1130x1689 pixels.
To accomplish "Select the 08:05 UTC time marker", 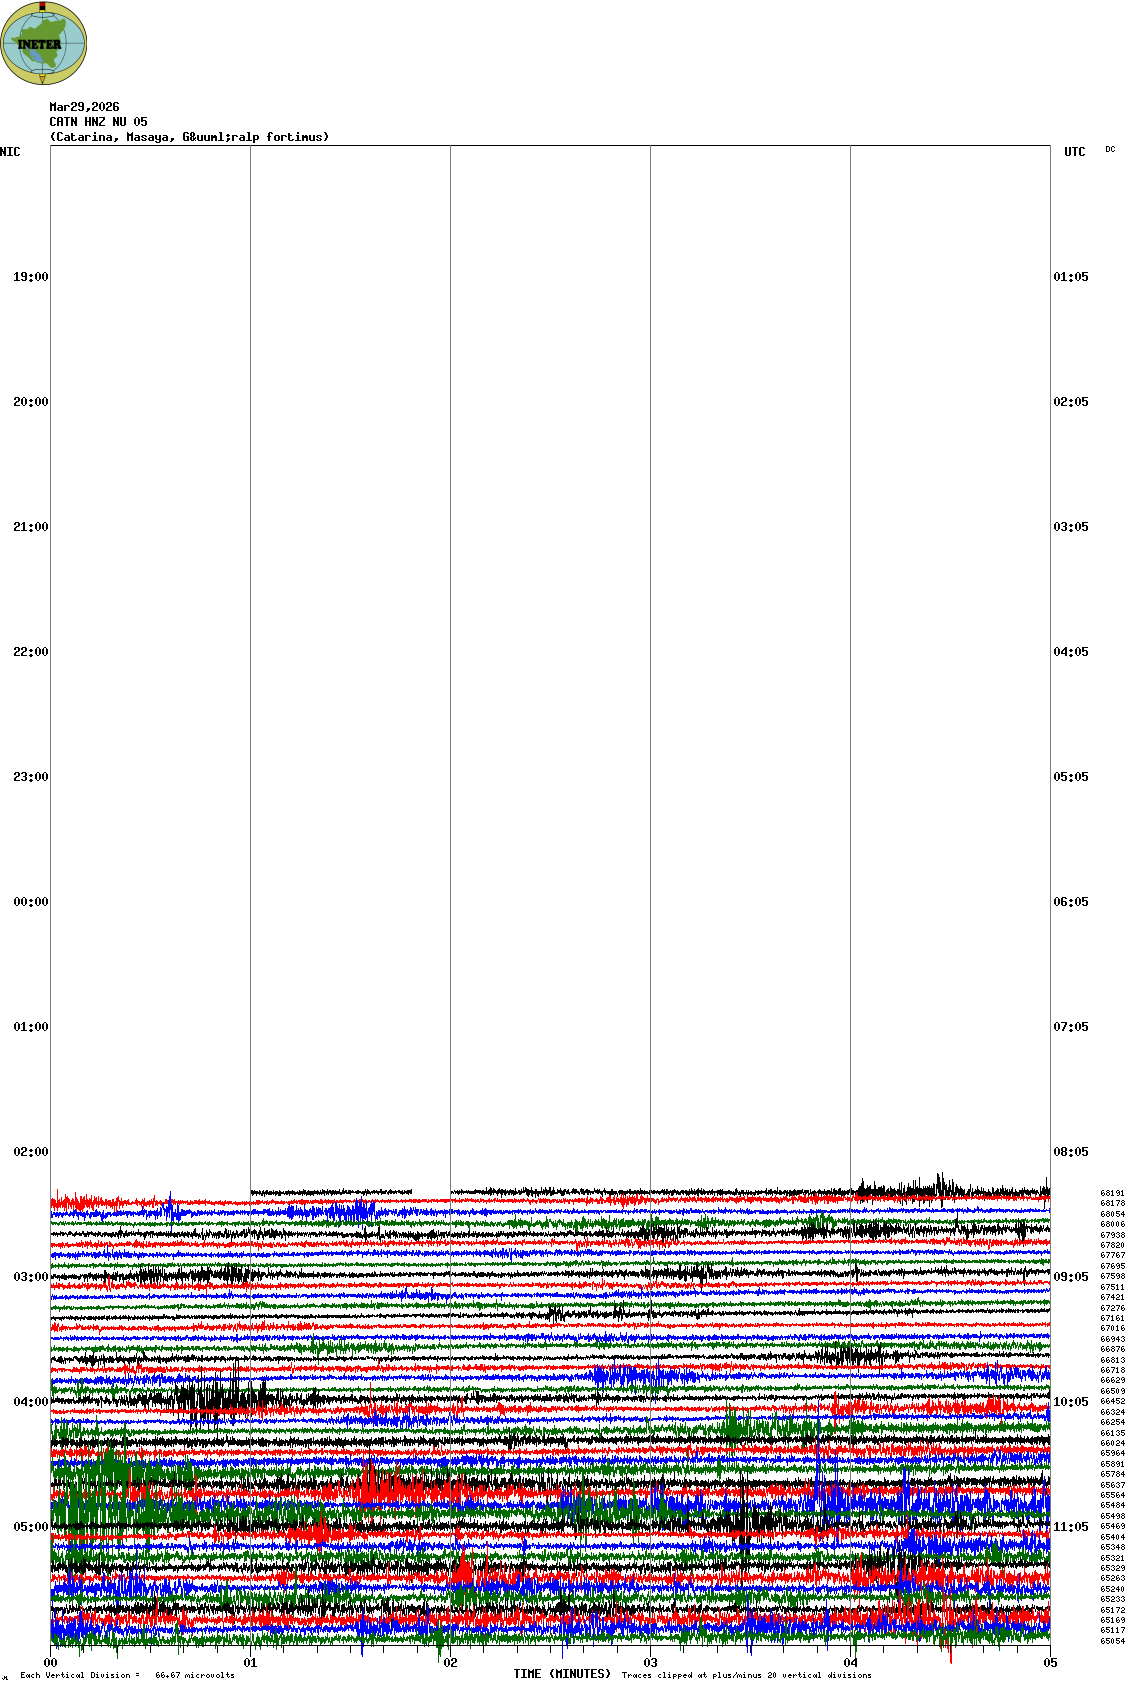I will click(x=1070, y=1152).
